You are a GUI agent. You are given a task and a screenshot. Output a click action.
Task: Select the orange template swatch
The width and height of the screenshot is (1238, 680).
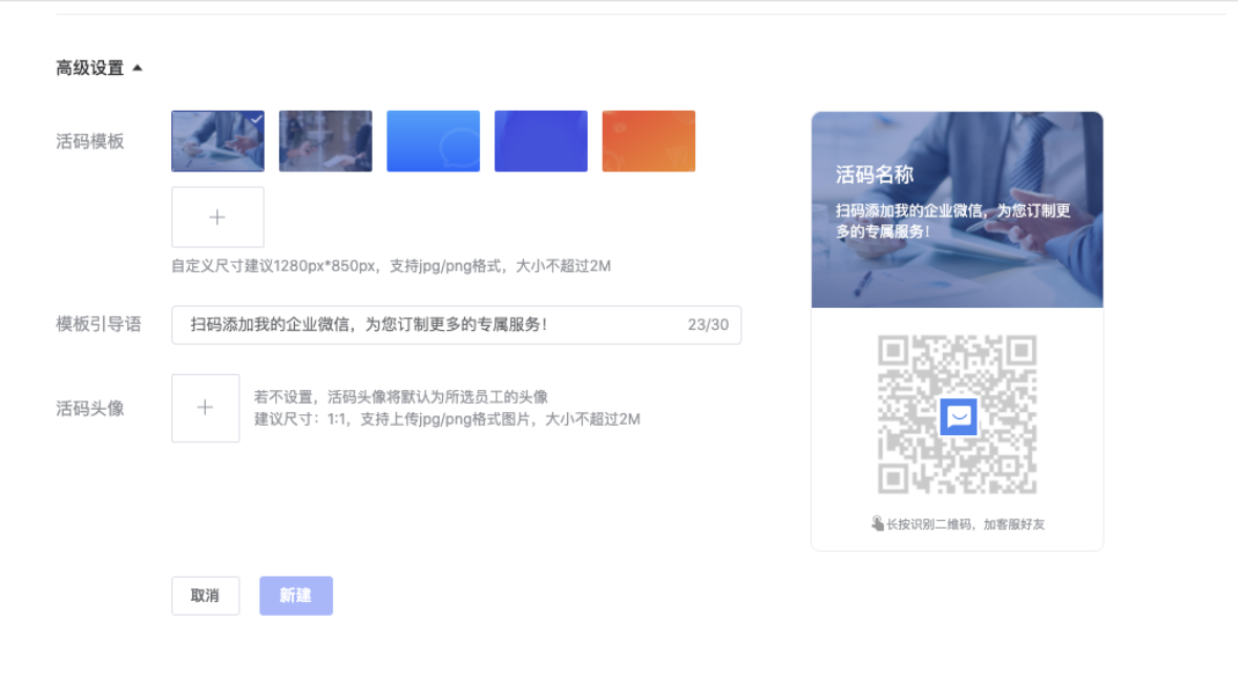pyautogui.click(x=648, y=141)
